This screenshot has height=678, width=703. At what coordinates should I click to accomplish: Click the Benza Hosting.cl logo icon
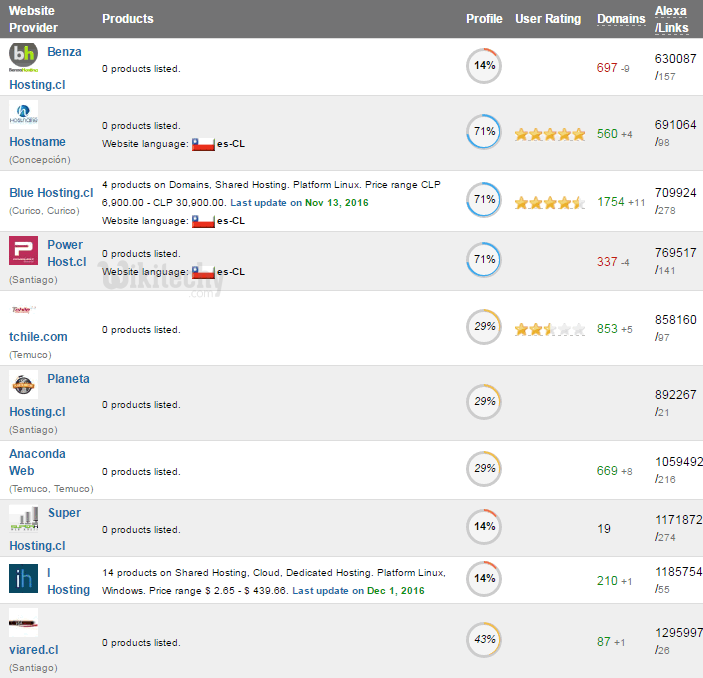pos(24,57)
